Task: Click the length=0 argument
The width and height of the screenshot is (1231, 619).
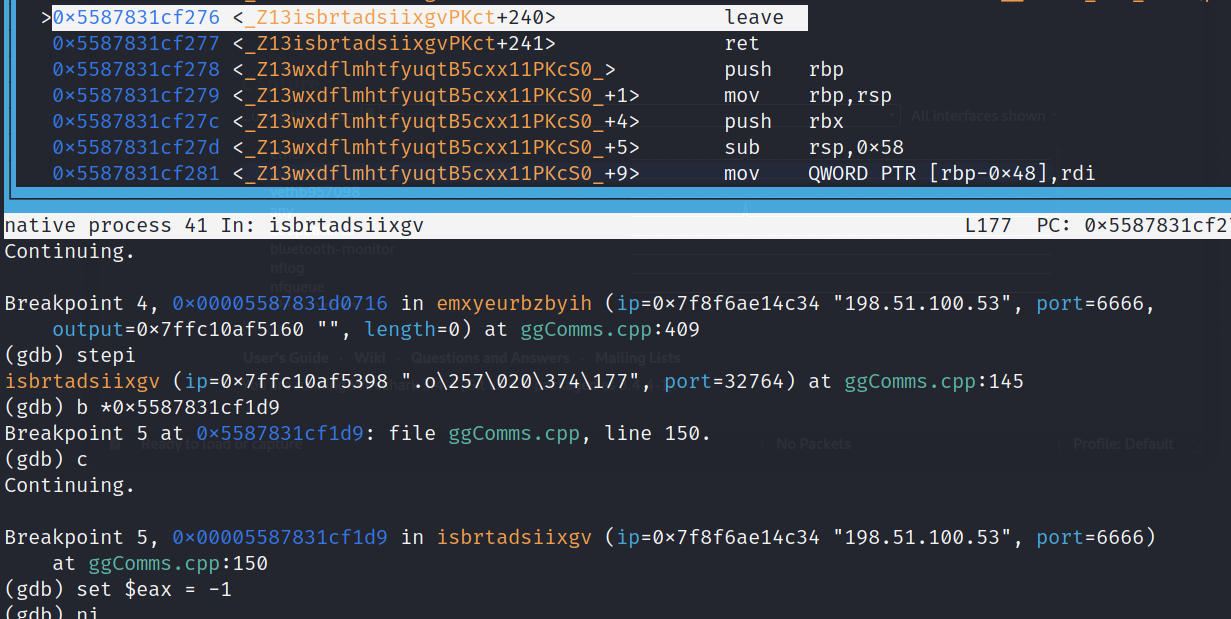Action: [424, 329]
